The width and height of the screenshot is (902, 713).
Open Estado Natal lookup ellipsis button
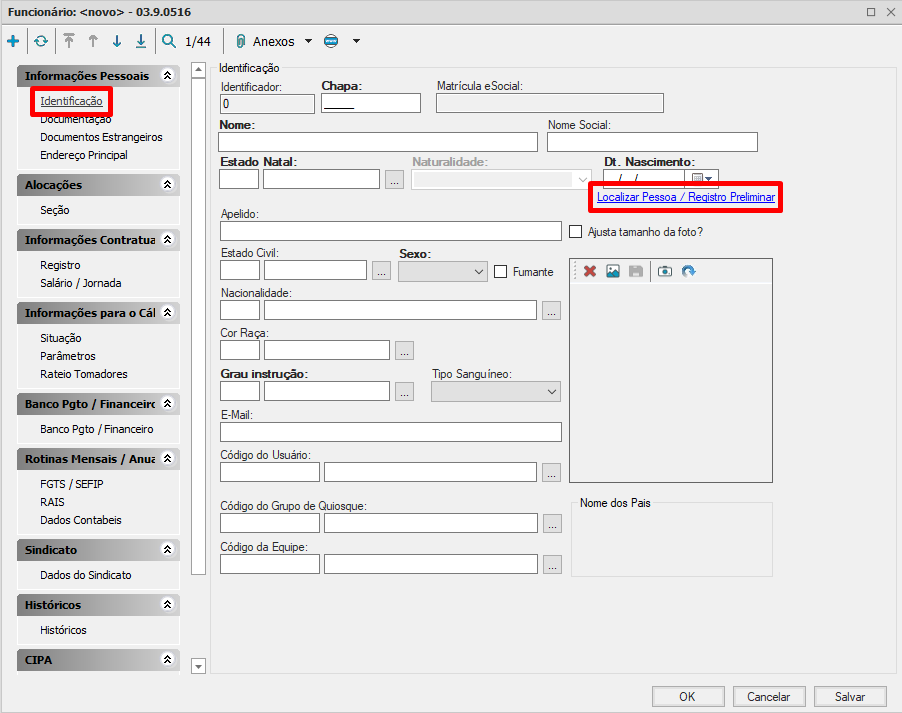click(x=394, y=180)
